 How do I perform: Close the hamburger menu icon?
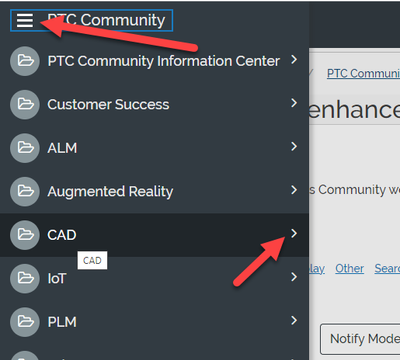25,21
